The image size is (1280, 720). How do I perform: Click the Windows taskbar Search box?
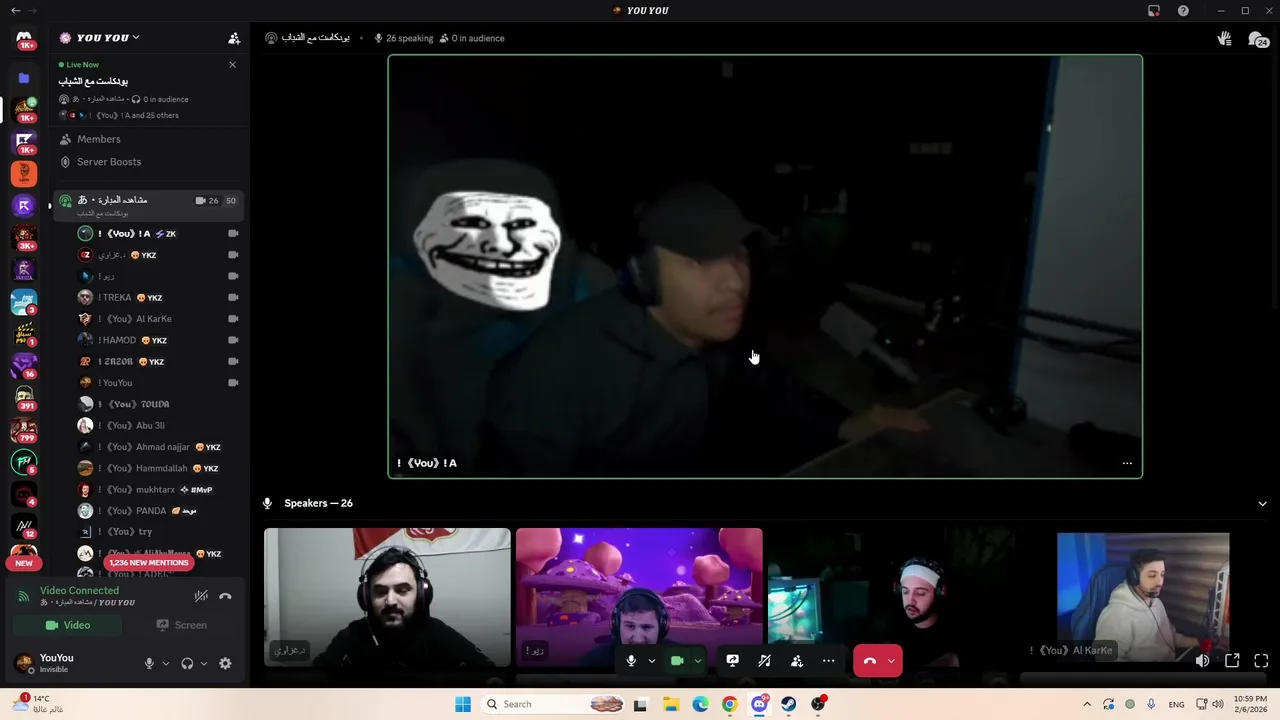coord(552,704)
